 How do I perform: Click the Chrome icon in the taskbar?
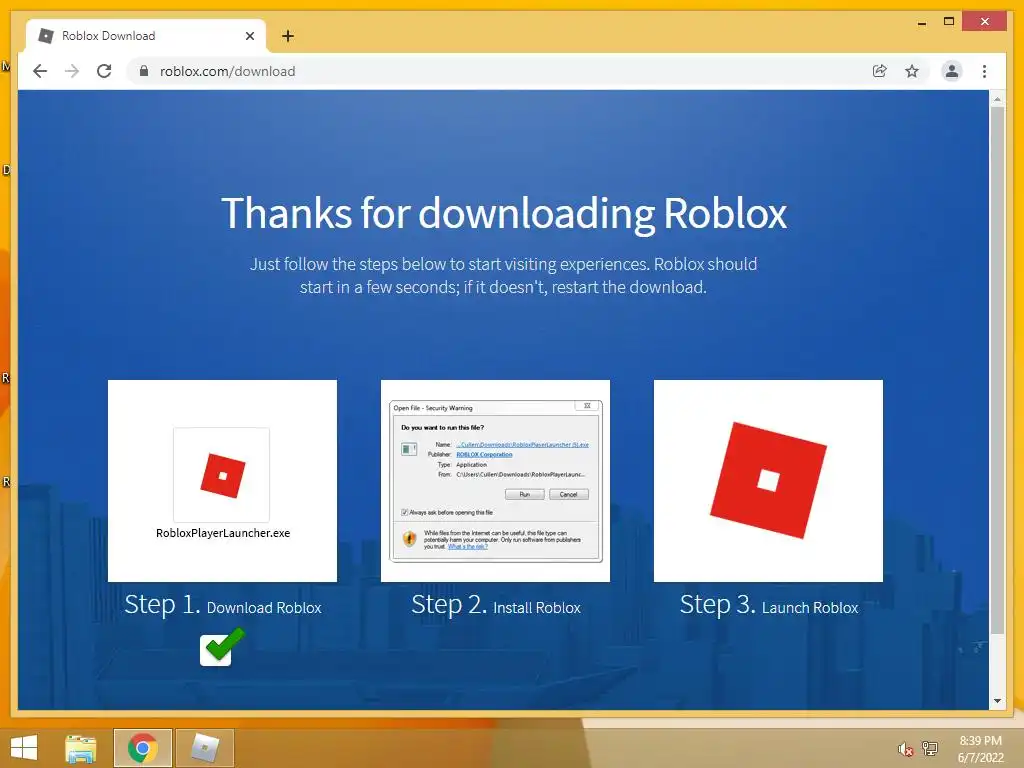coord(143,748)
